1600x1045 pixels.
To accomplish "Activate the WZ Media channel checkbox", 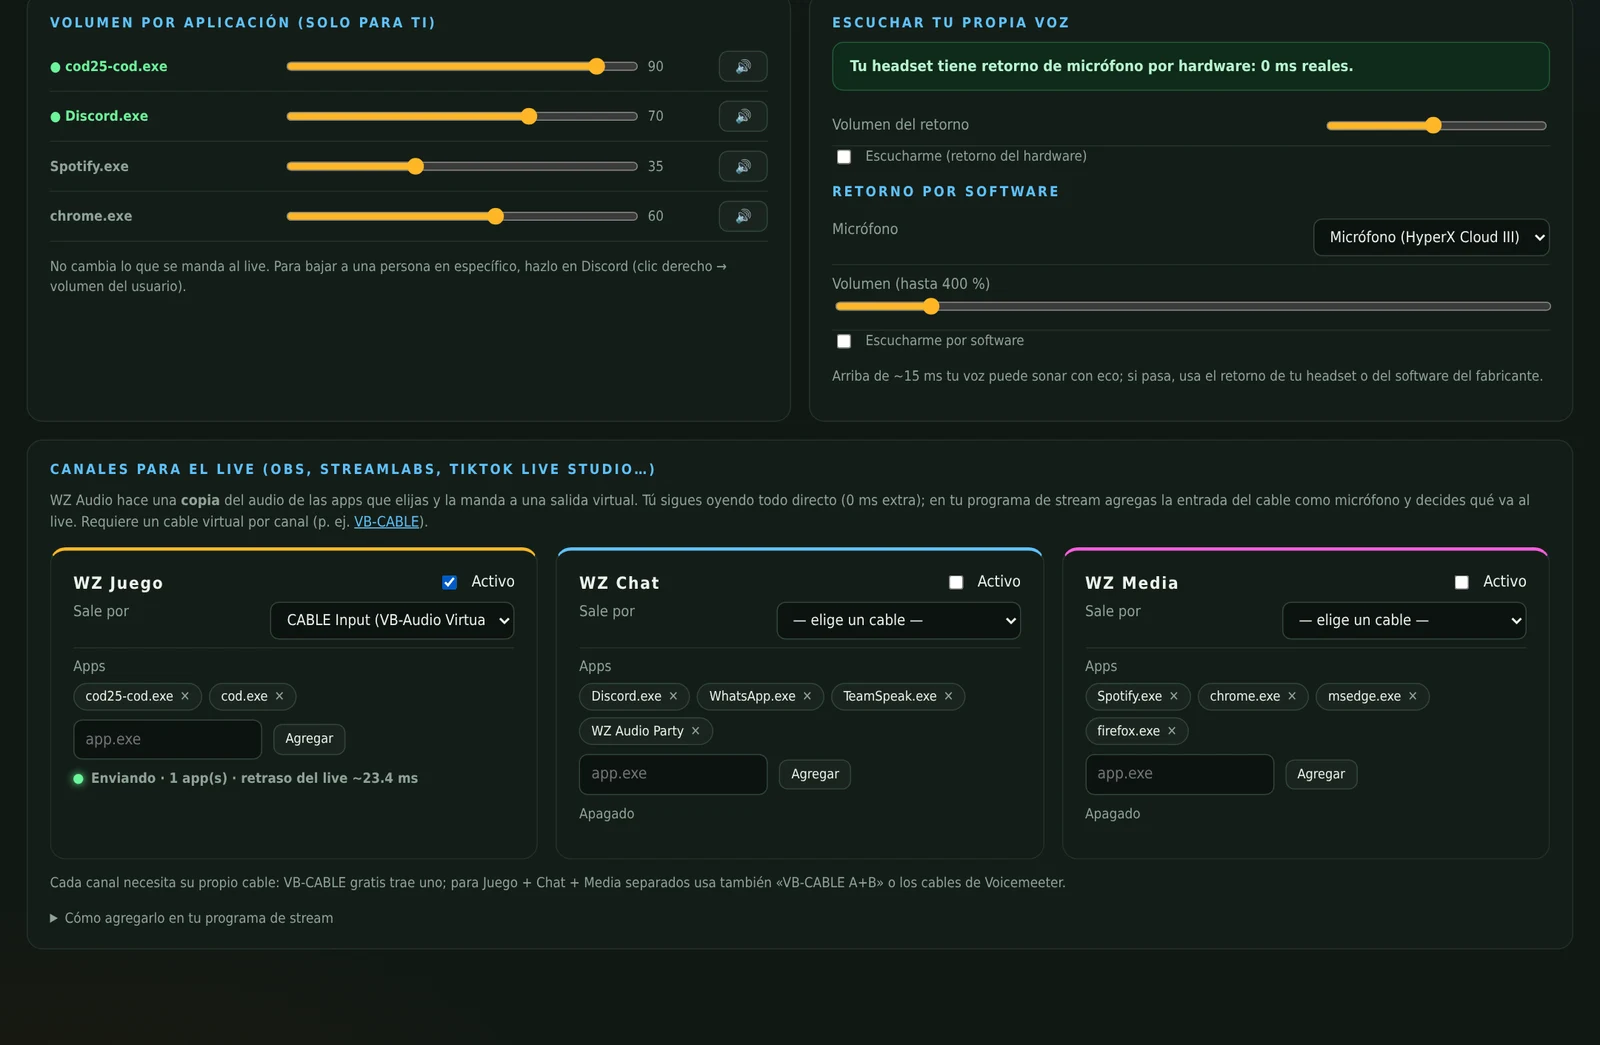I will point(1462,582).
